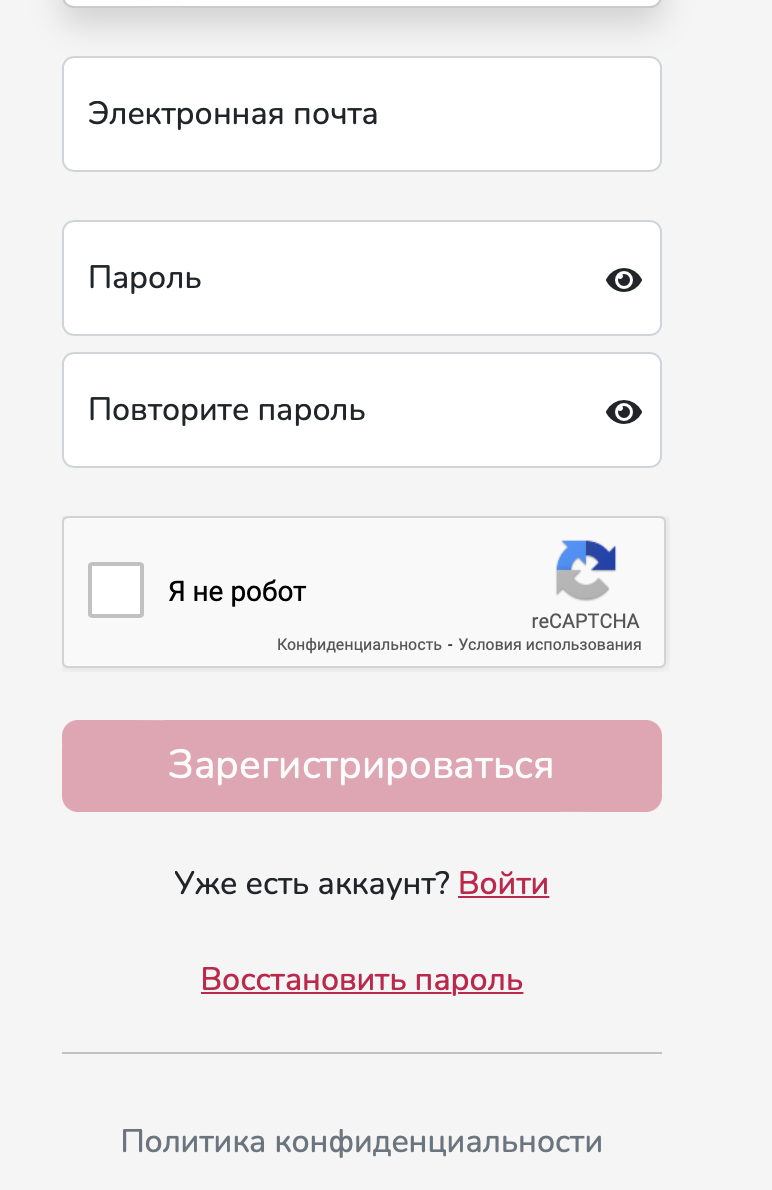Follow the Восстановить пароль link

point(362,979)
